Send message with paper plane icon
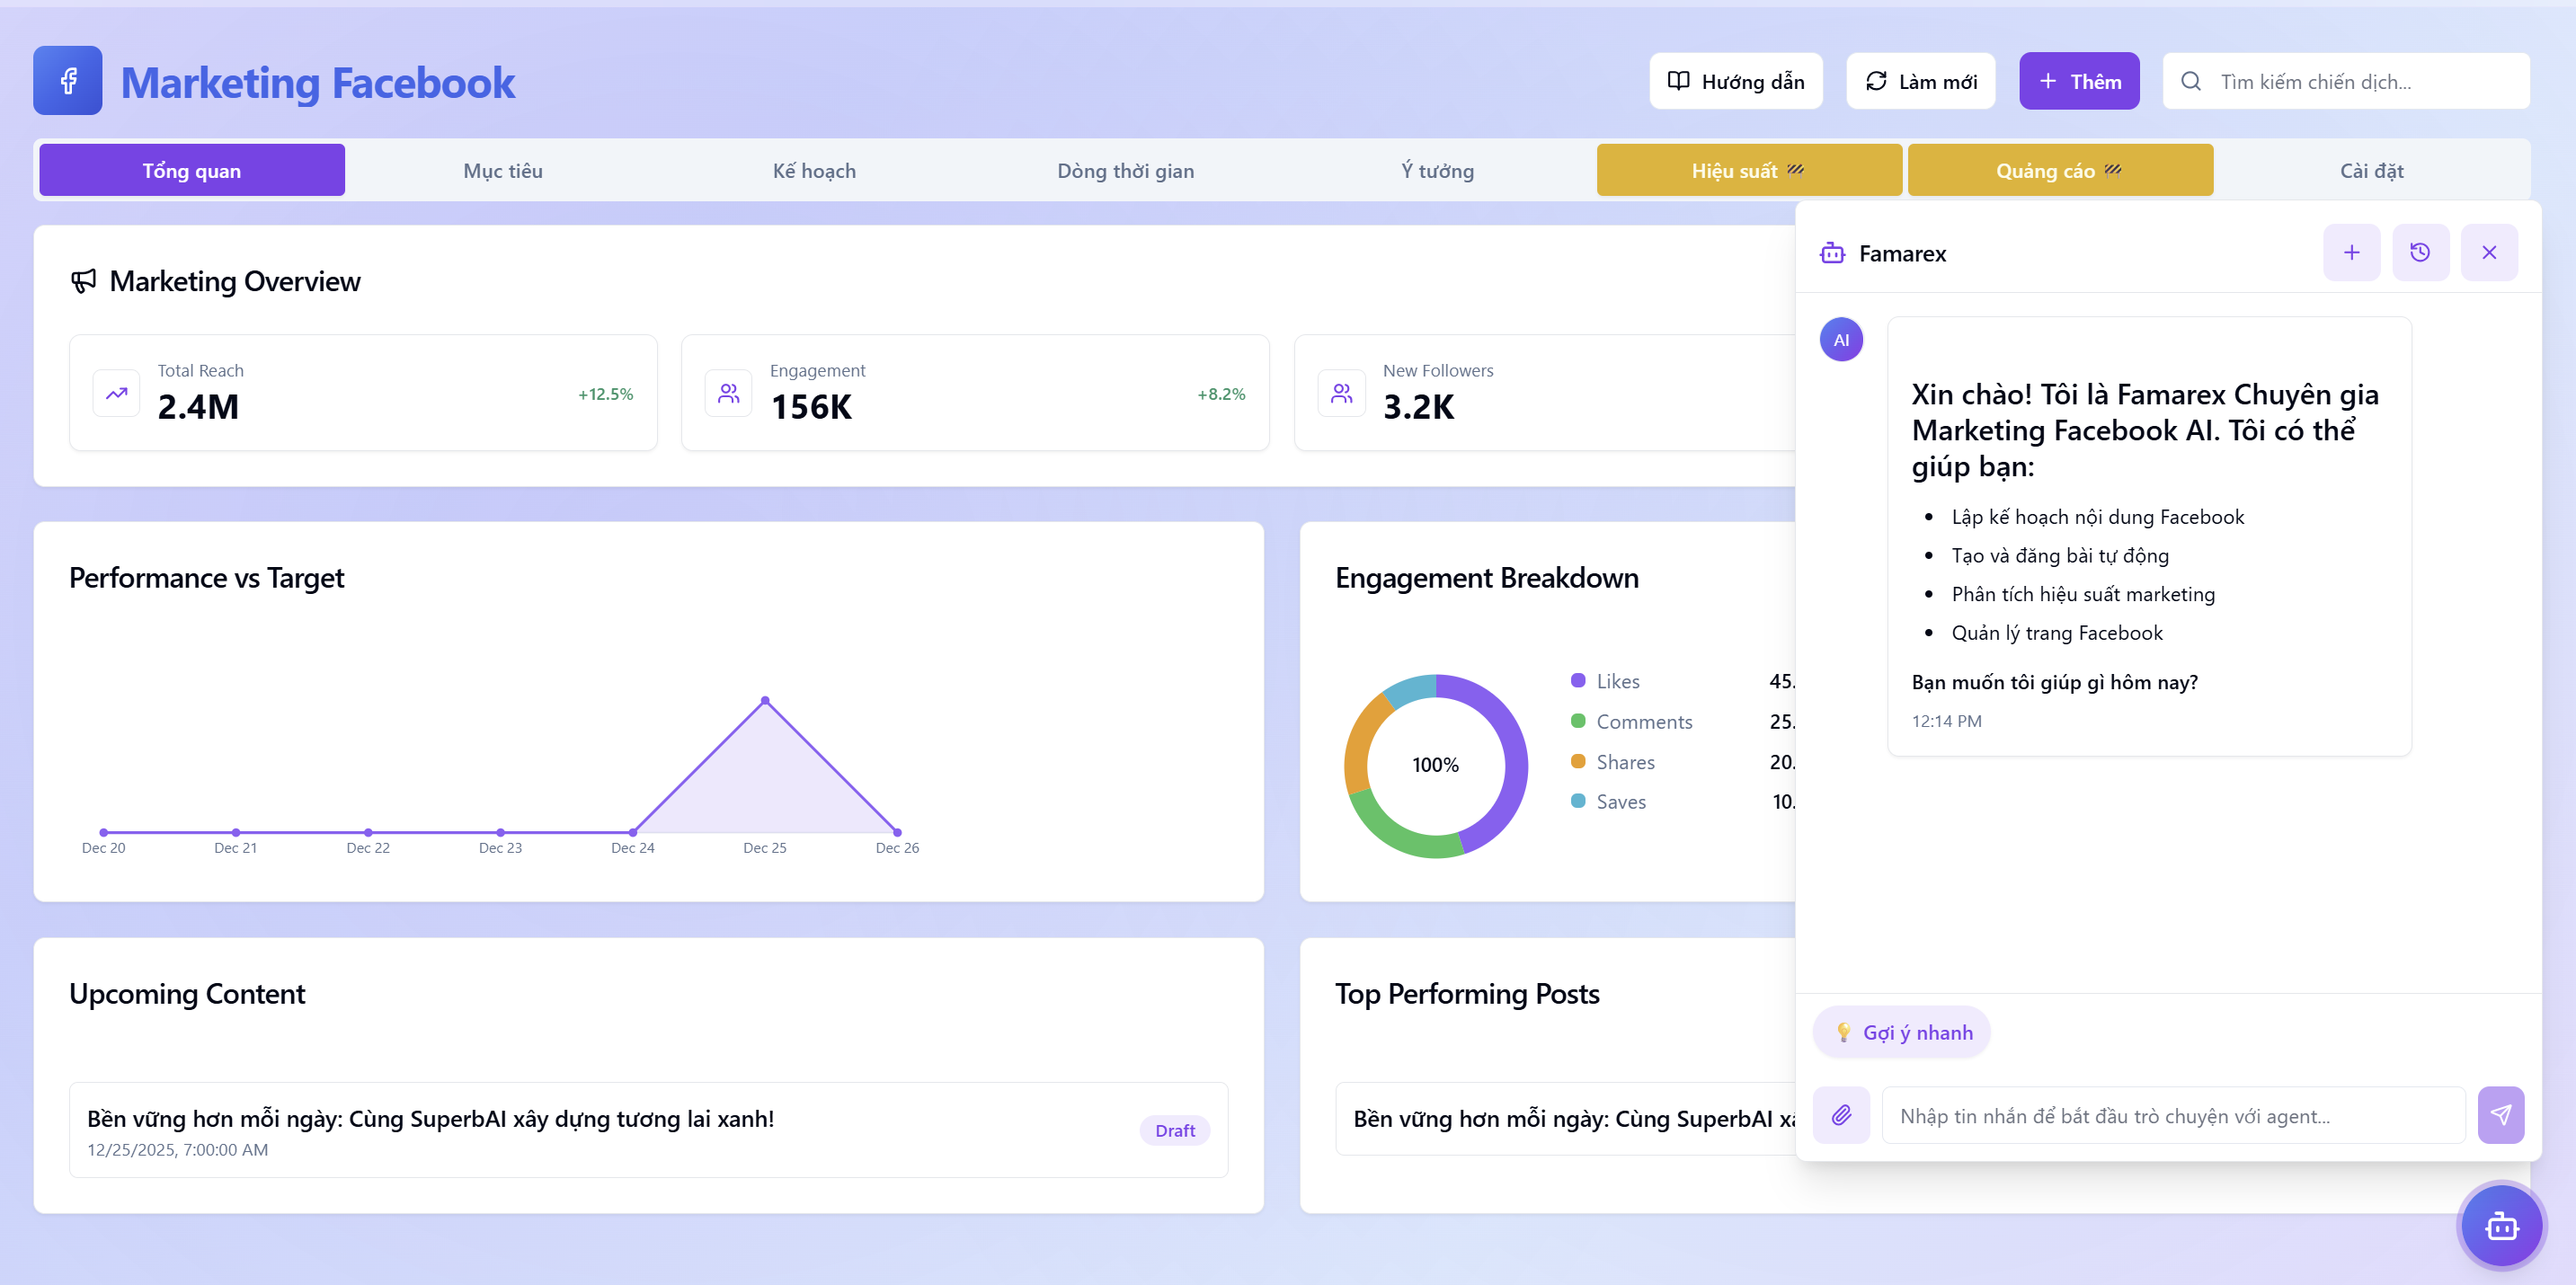This screenshot has width=2576, height=1285. [2500, 1115]
